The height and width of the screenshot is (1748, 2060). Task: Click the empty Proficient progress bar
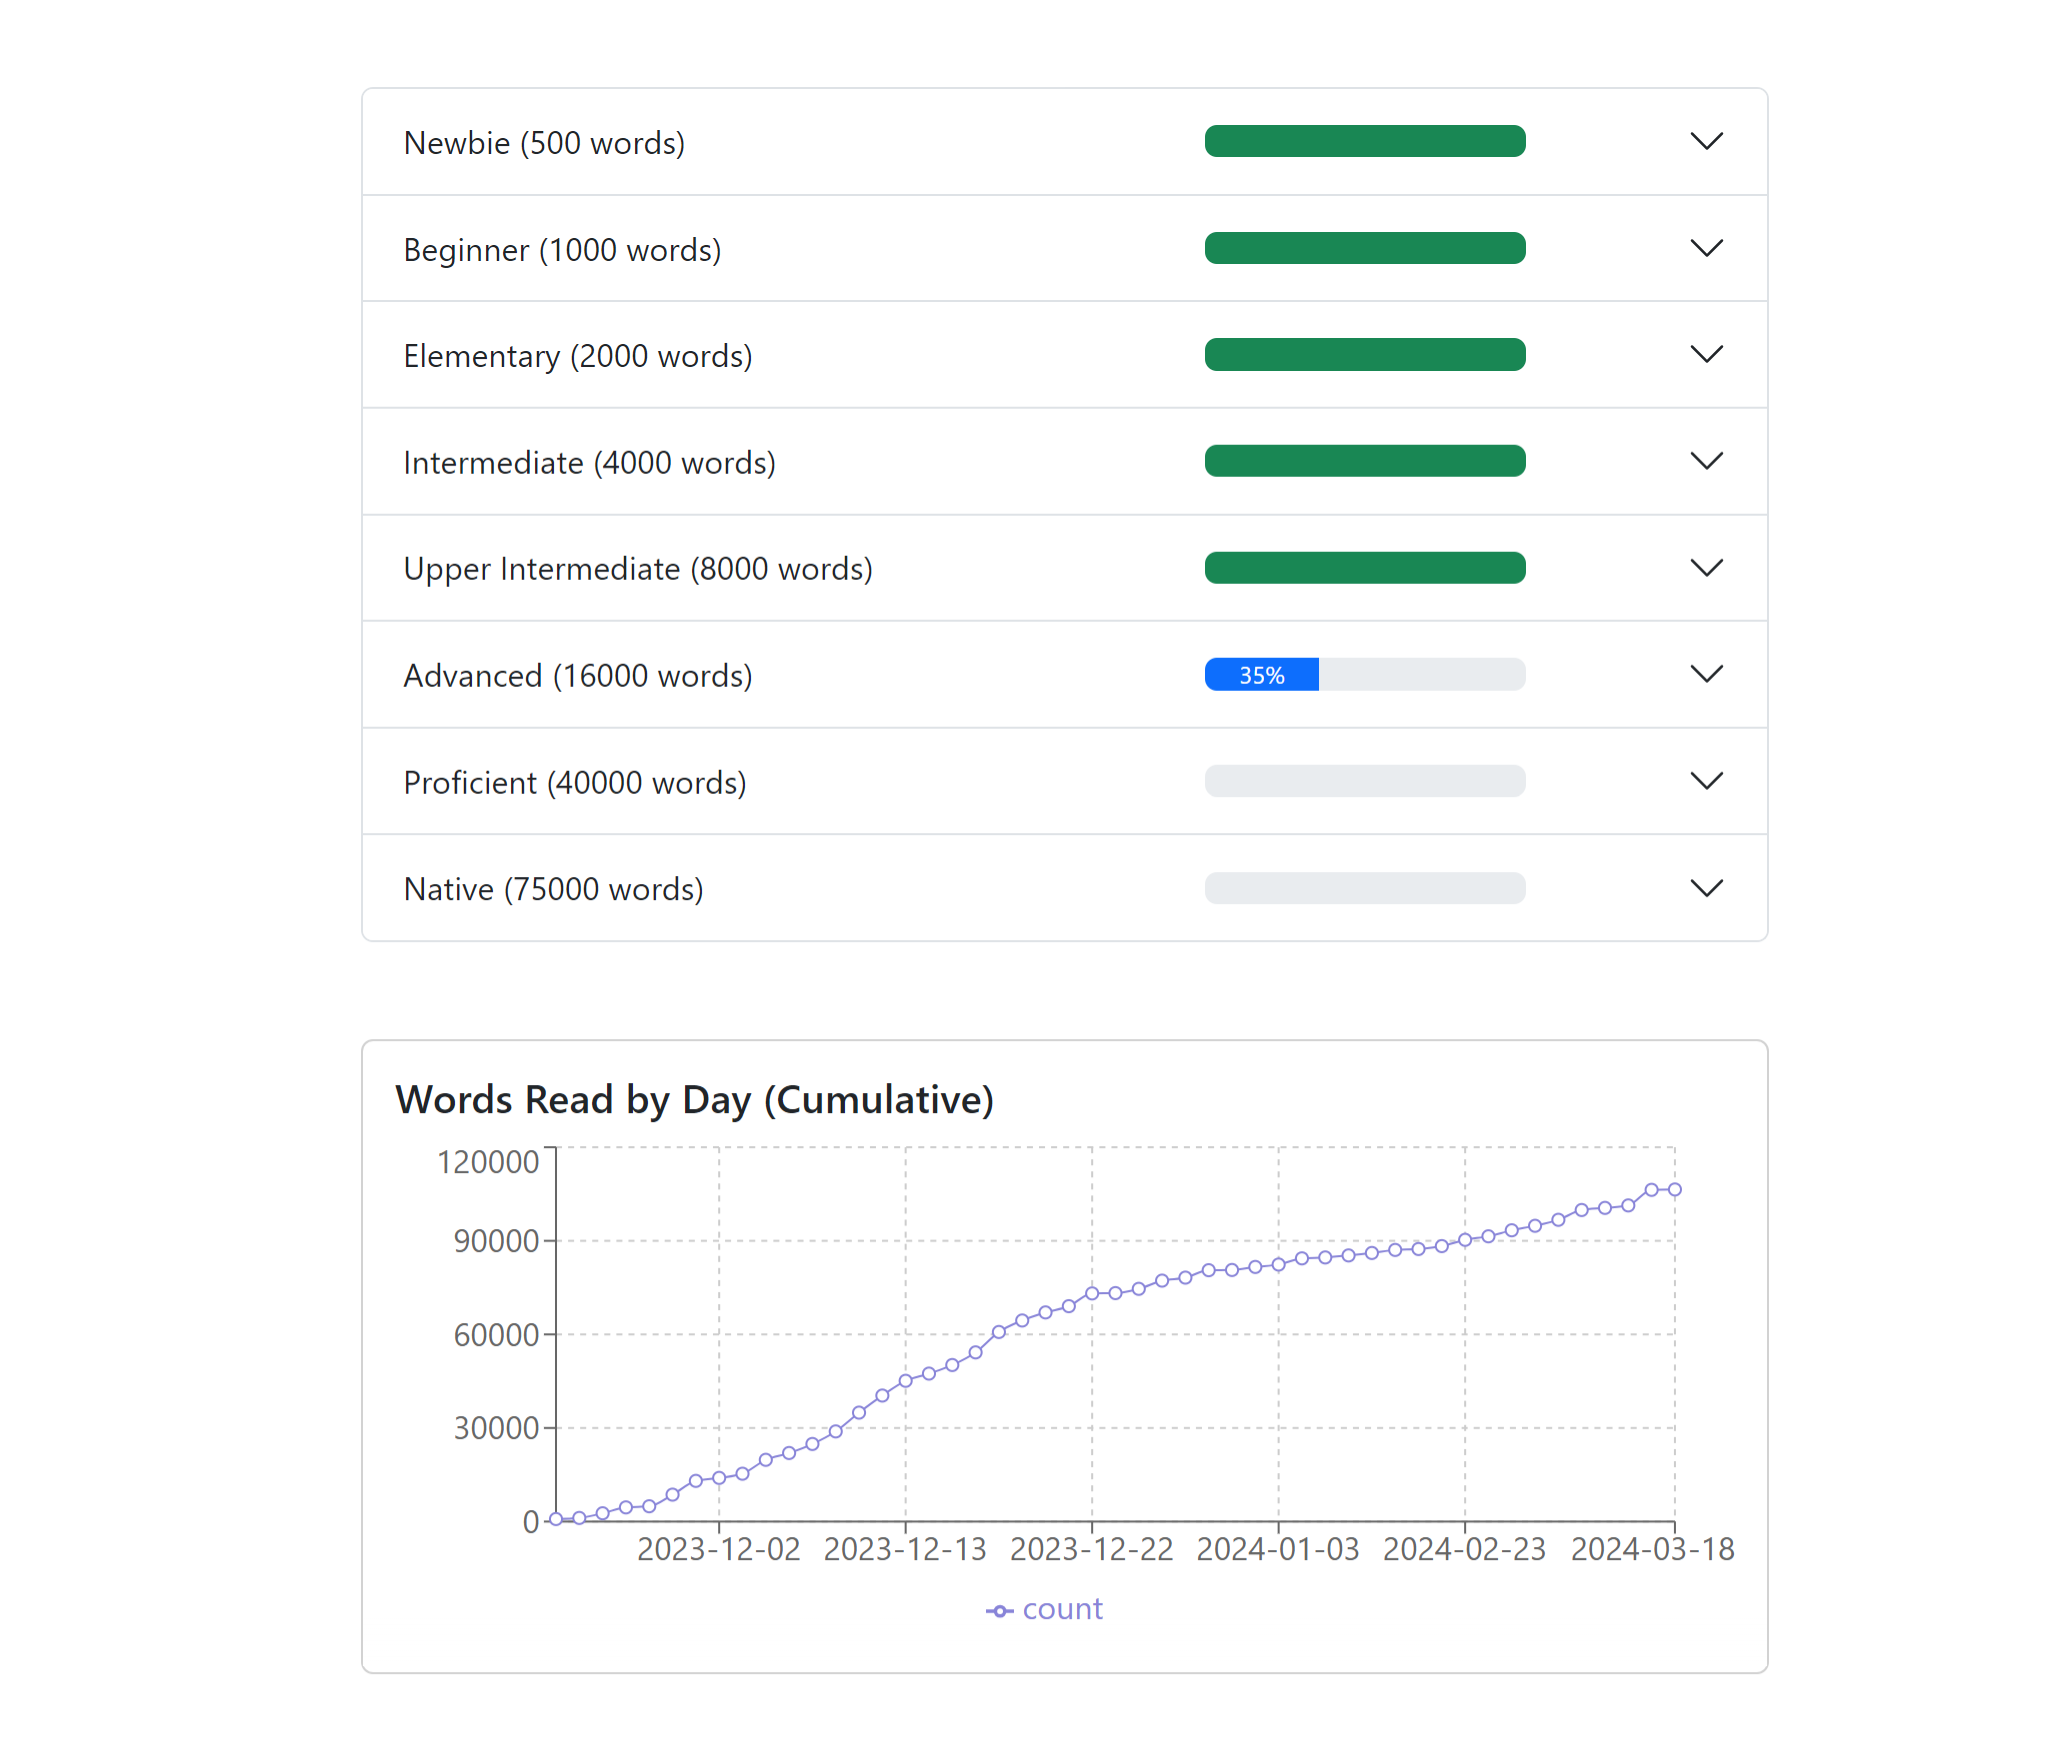pos(1364,781)
